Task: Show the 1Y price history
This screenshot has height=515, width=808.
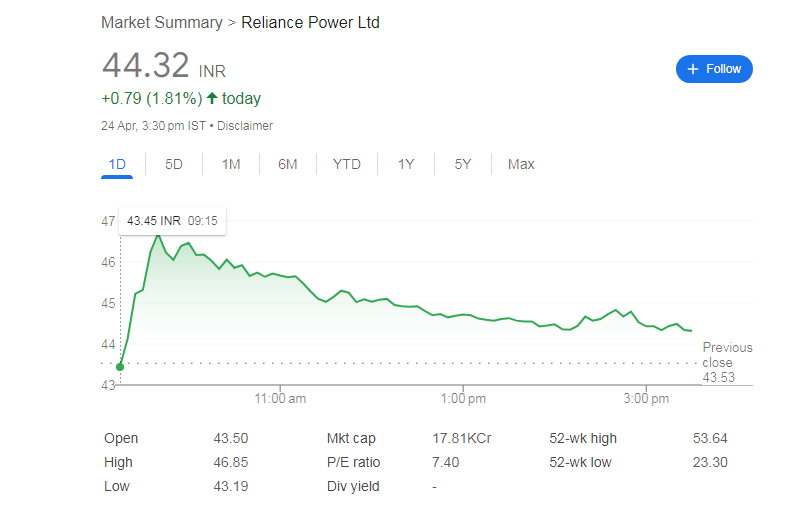Action: tap(406, 164)
